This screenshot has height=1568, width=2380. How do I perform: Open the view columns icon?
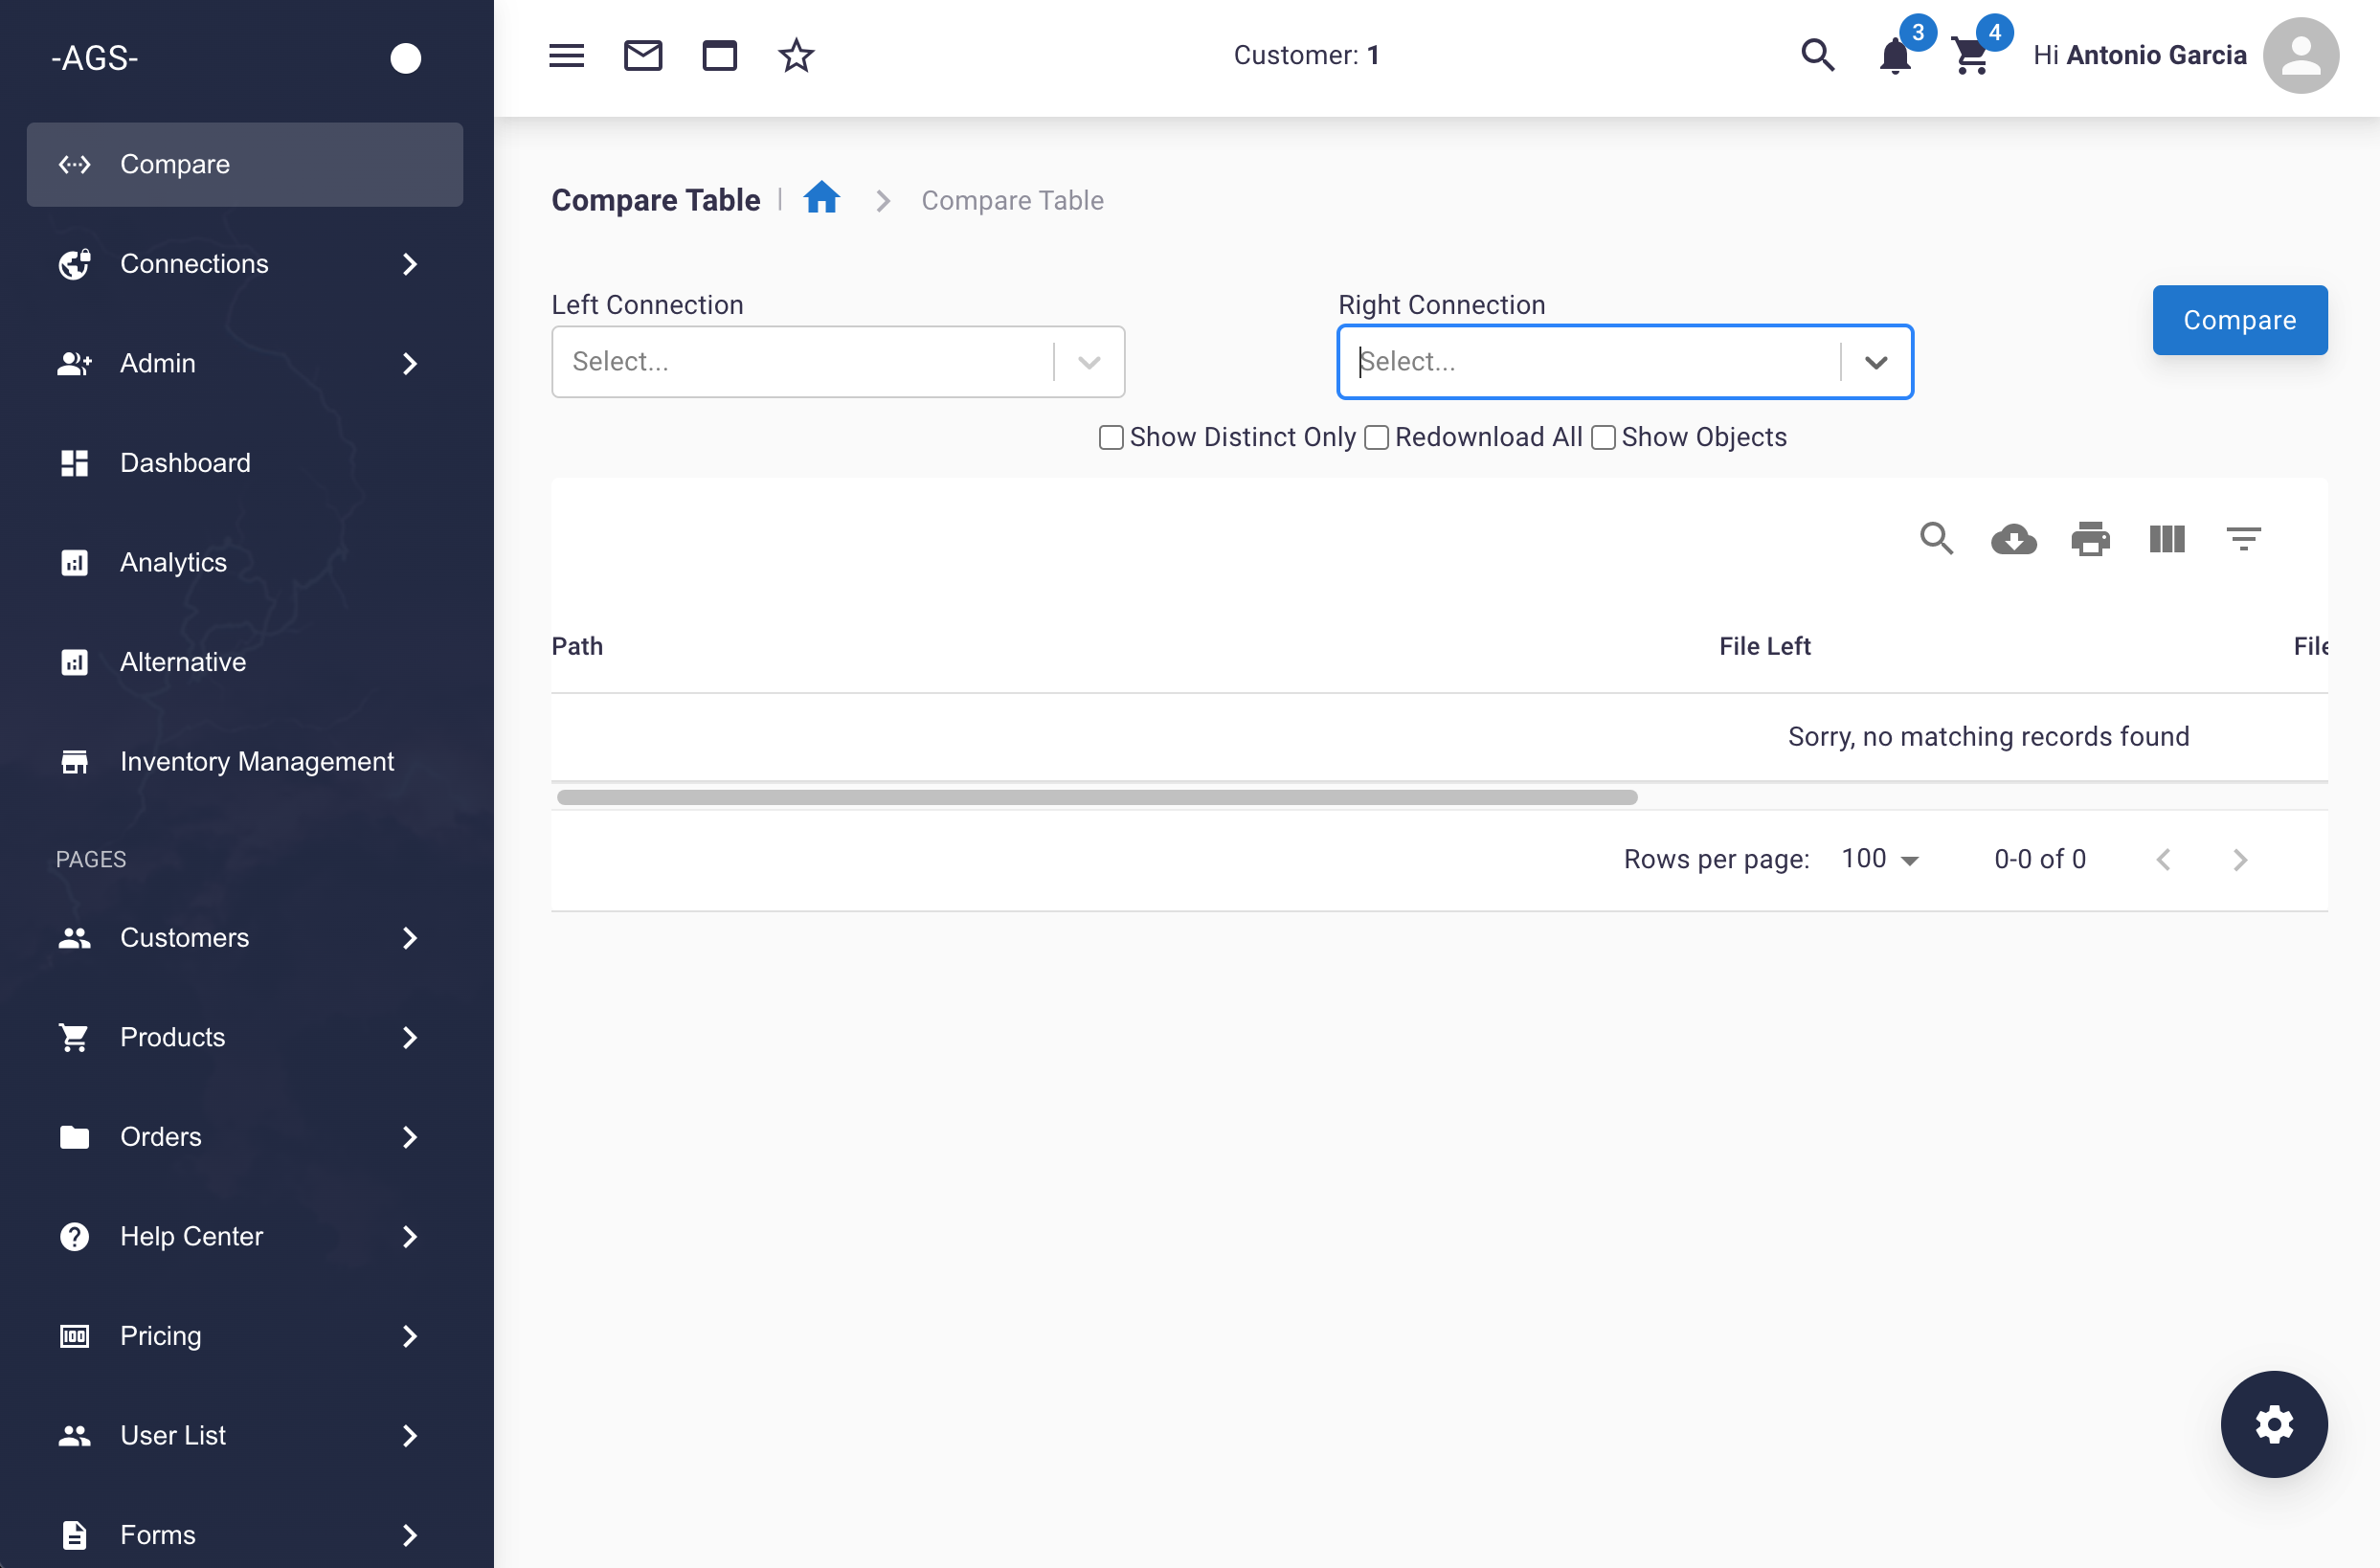[2167, 540]
